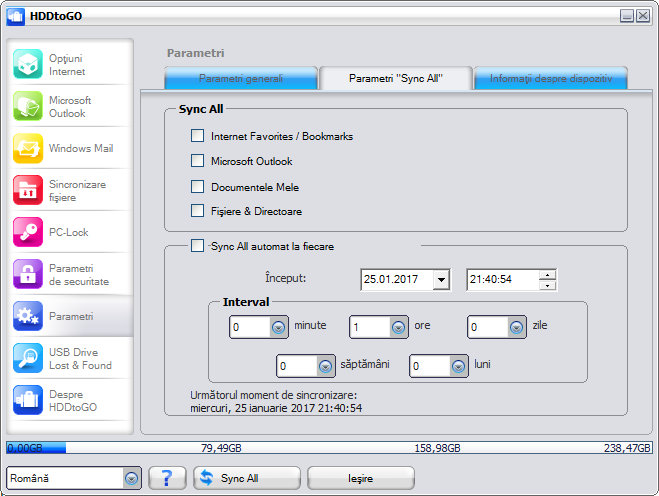Screen dimensions: 659x496
Task: Click the Opțiuni Internet label text
Action: [67, 65]
